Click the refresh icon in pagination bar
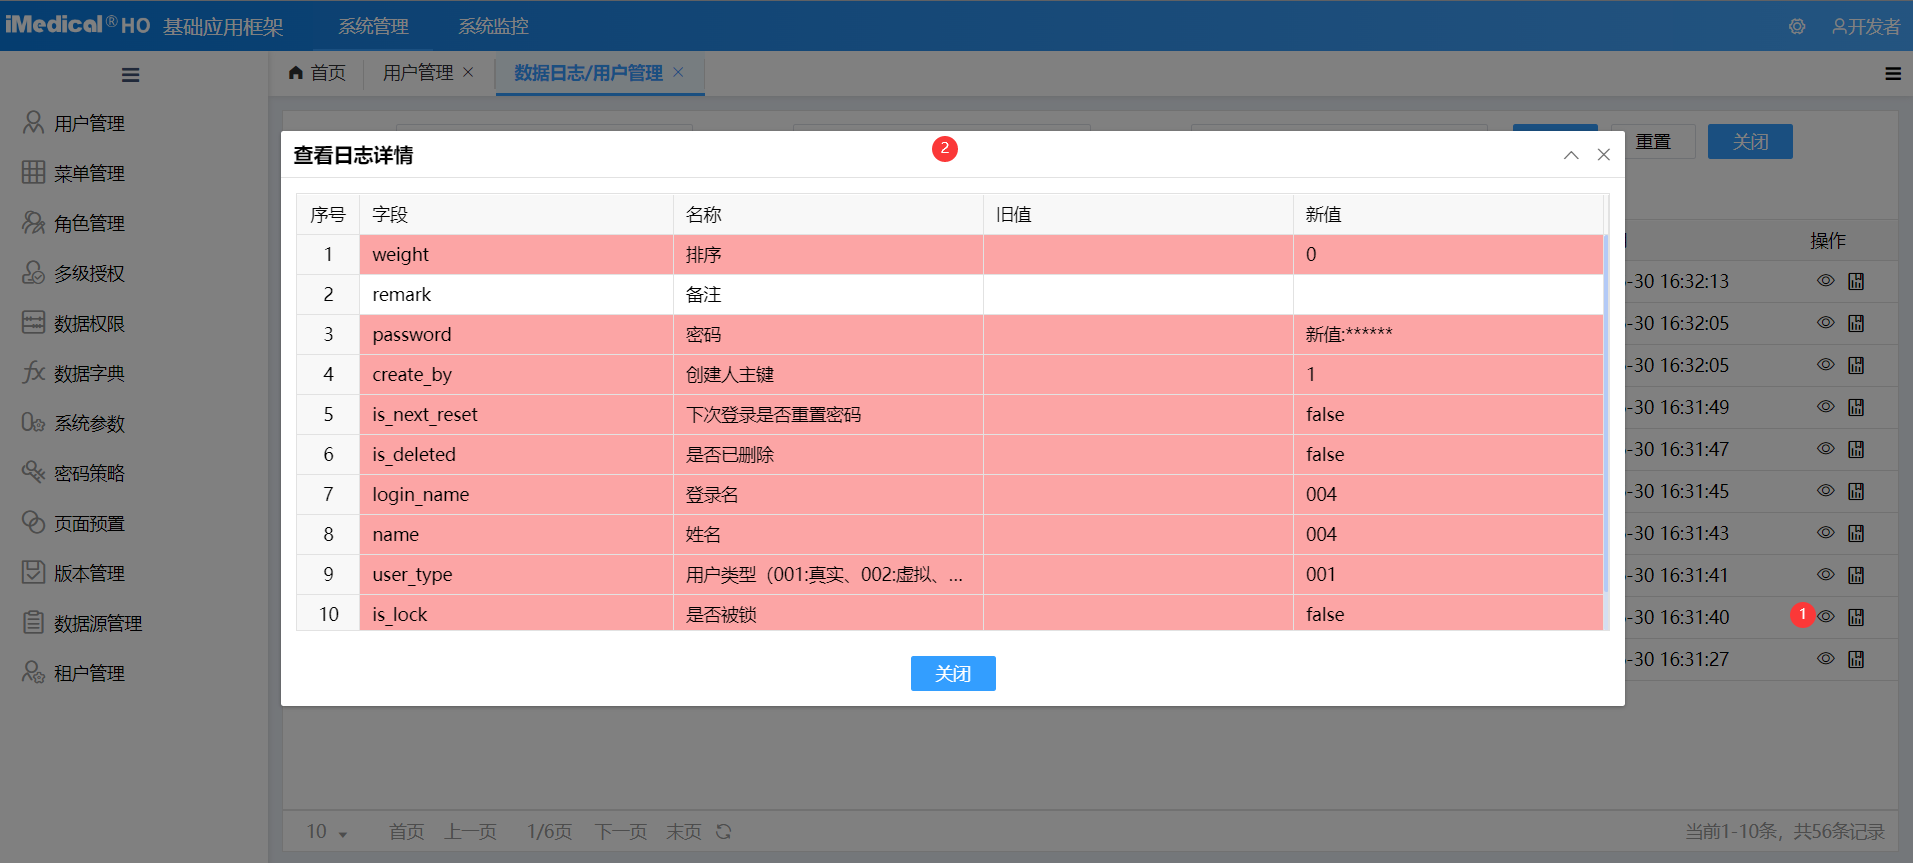This screenshot has width=1913, height=863. tap(724, 831)
